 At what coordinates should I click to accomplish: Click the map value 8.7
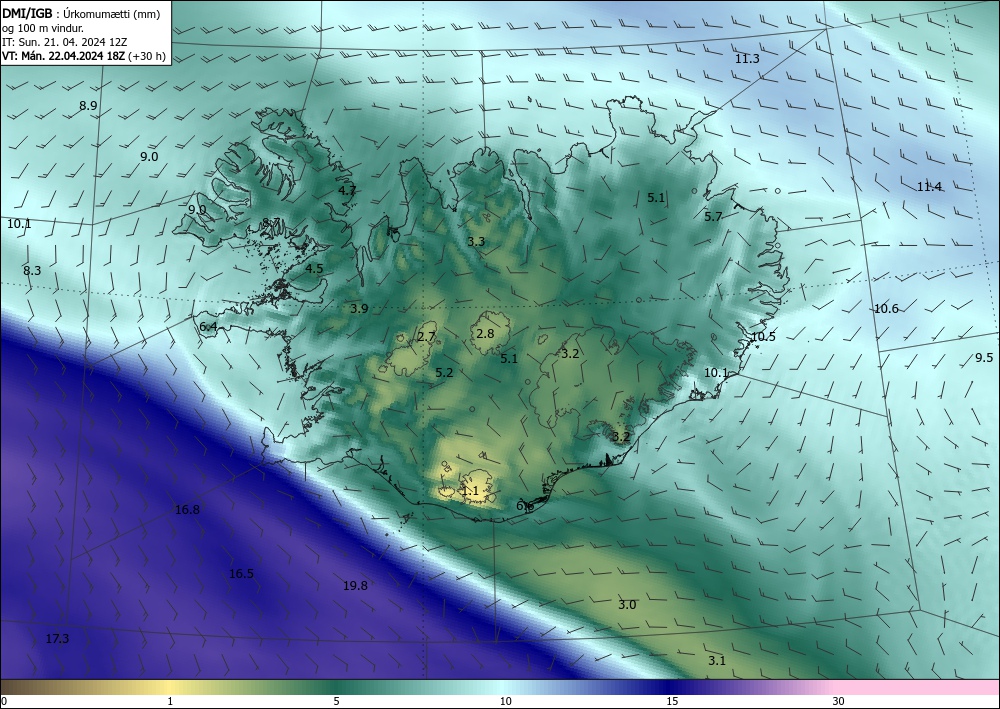(x=271, y=223)
